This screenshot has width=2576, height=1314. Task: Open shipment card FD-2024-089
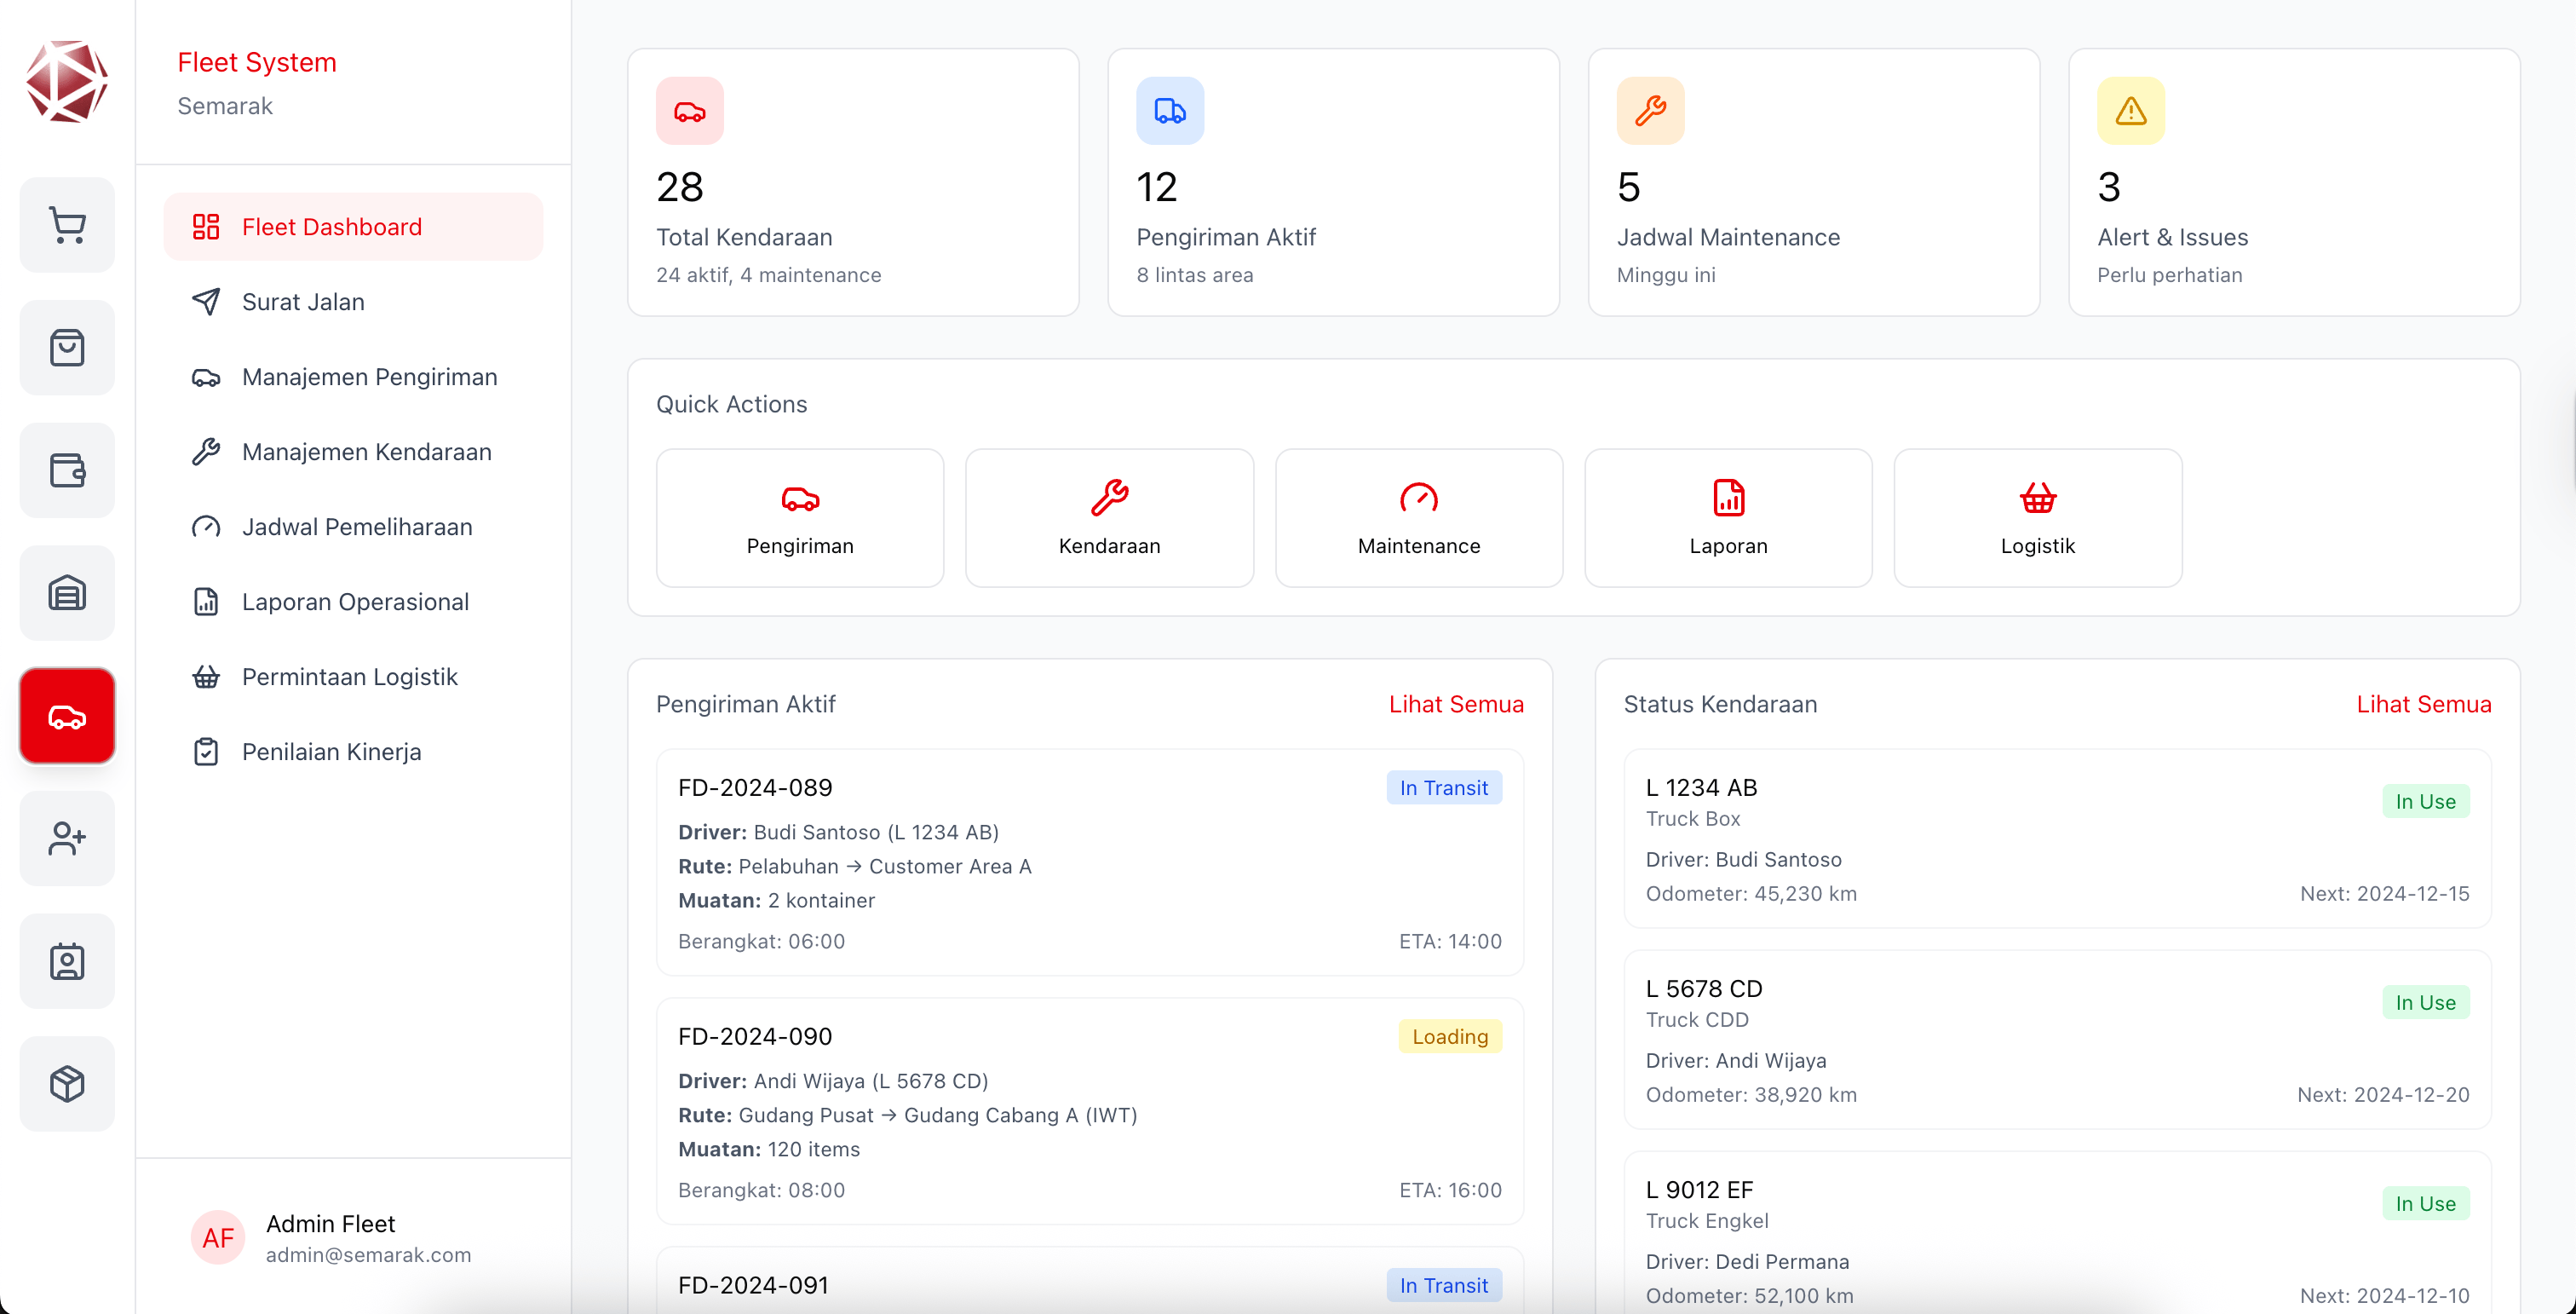click(x=1089, y=862)
